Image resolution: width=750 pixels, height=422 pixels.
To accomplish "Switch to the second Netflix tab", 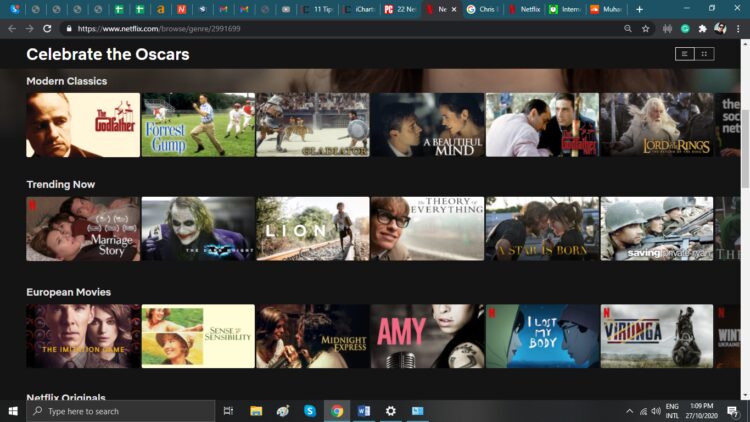I will 524,9.
